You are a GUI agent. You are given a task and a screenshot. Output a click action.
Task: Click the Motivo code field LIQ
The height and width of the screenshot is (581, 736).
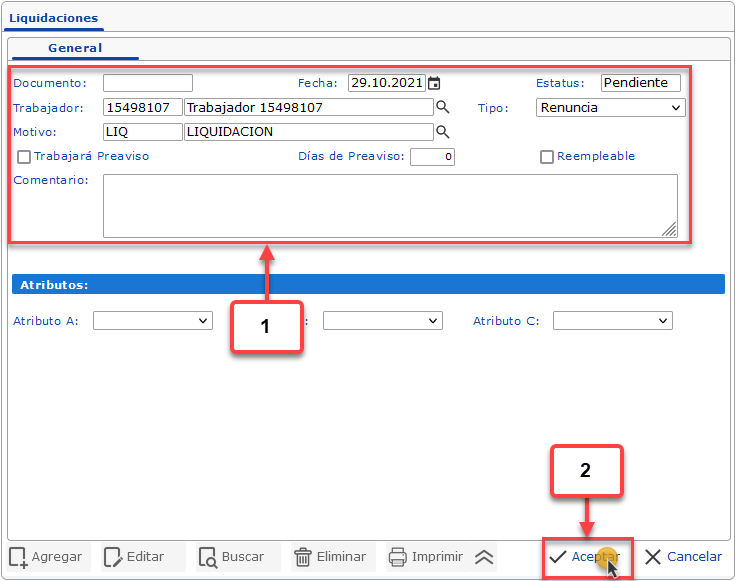click(x=143, y=132)
